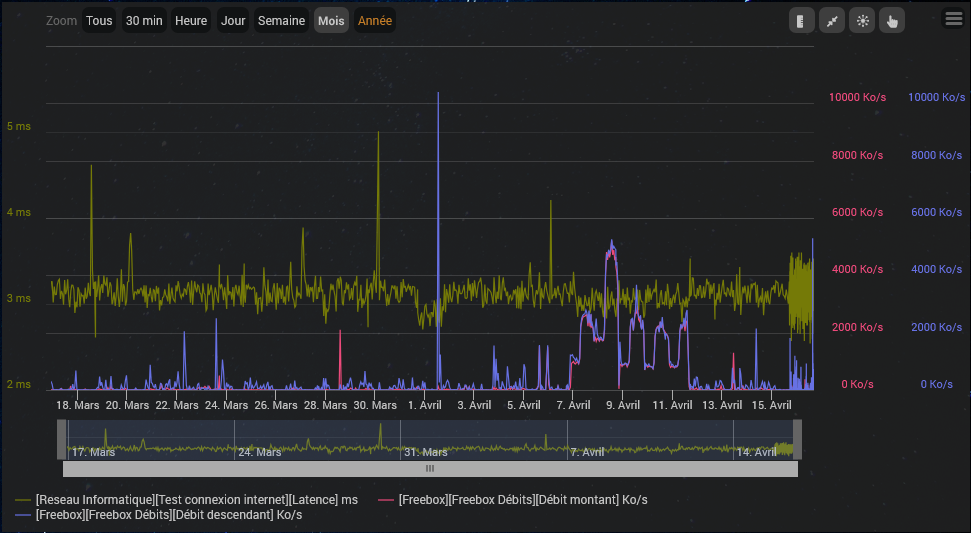Select the Année zoom button
971x533 pixels.
click(x=375, y=20)
